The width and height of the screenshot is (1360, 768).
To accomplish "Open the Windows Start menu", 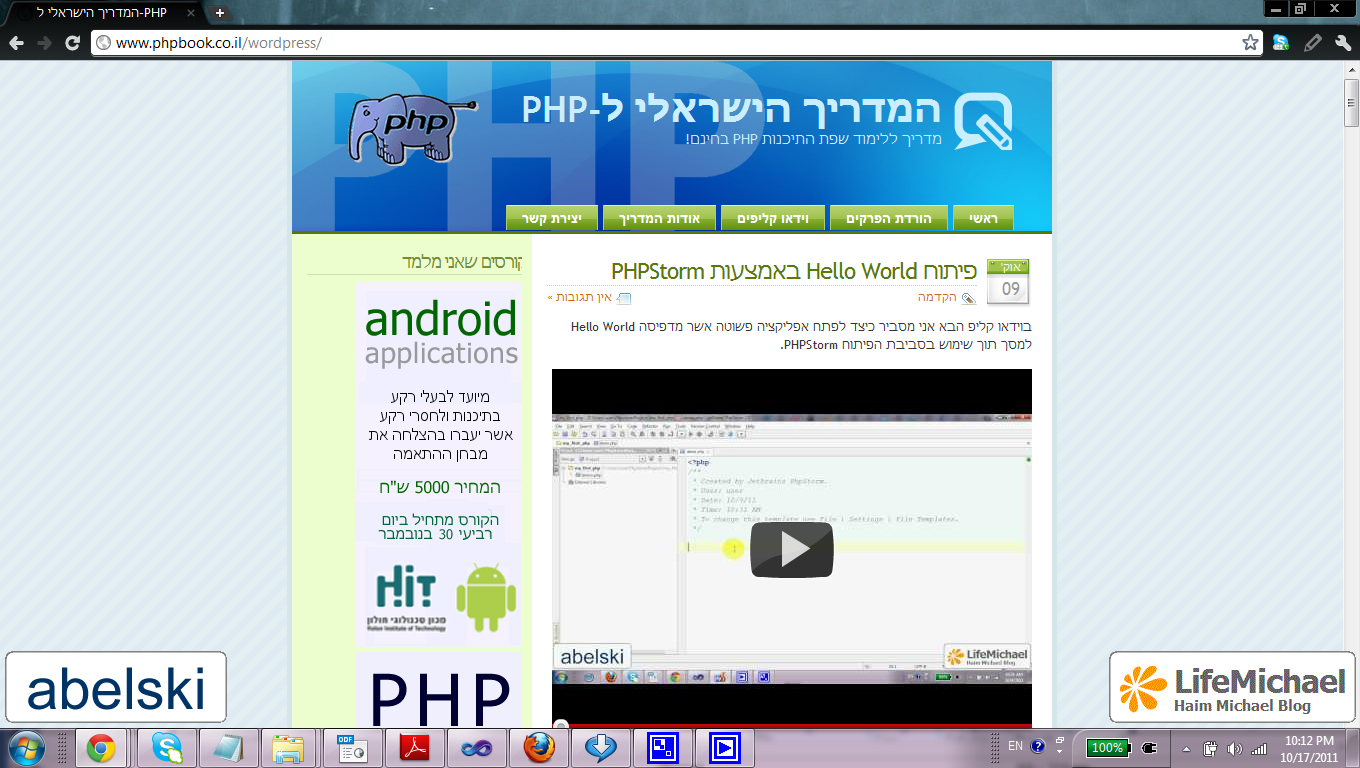I will [25, 747].
